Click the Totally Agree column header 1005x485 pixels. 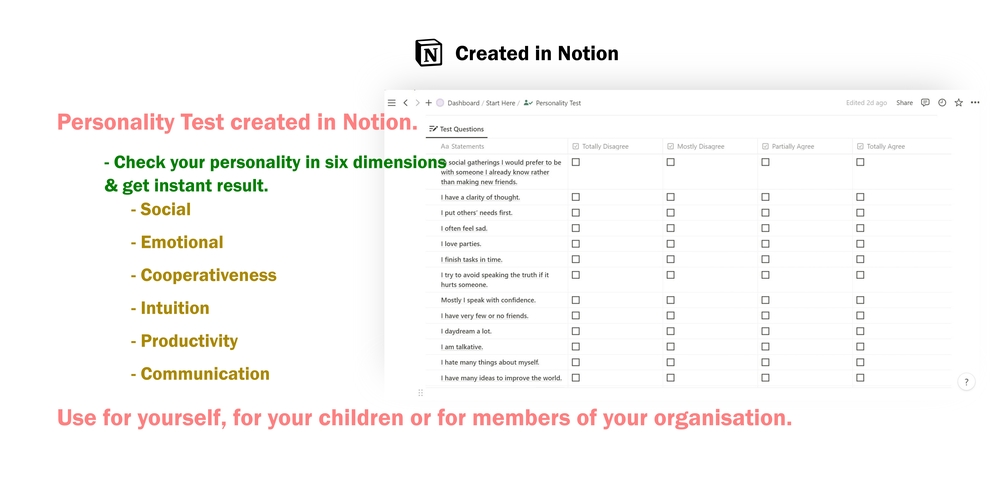click(881, 147)
